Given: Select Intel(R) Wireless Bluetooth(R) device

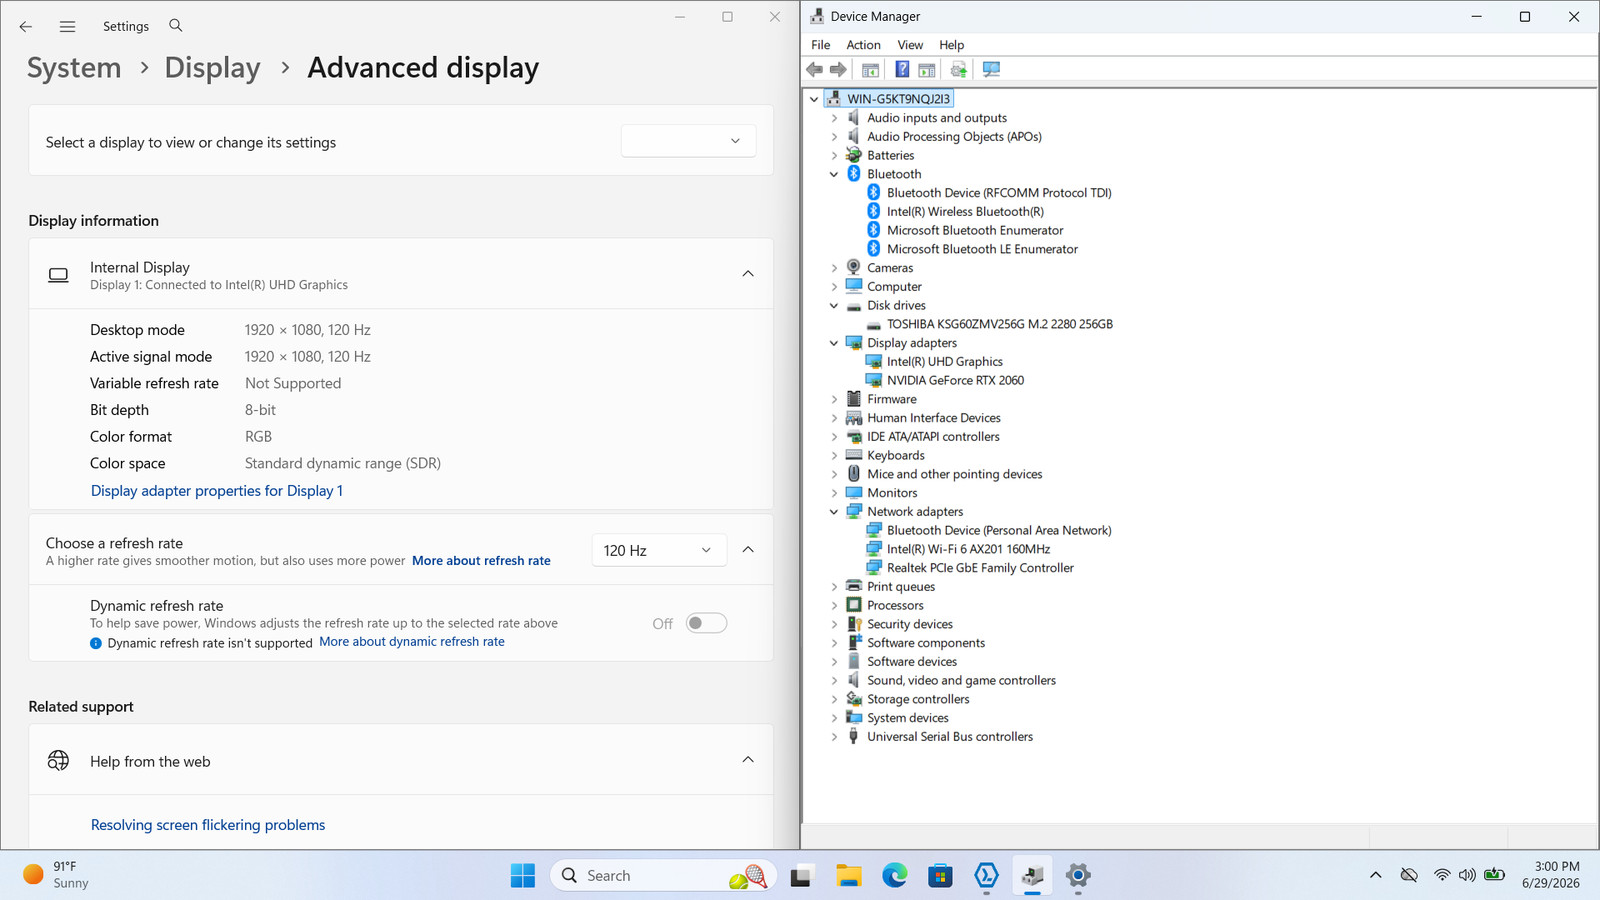Looking at the screenshot, I should click(x=965, y=211).
